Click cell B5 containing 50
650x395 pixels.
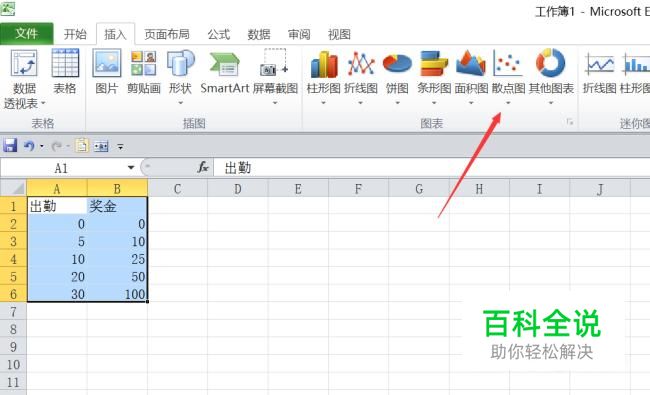[117, 276]
